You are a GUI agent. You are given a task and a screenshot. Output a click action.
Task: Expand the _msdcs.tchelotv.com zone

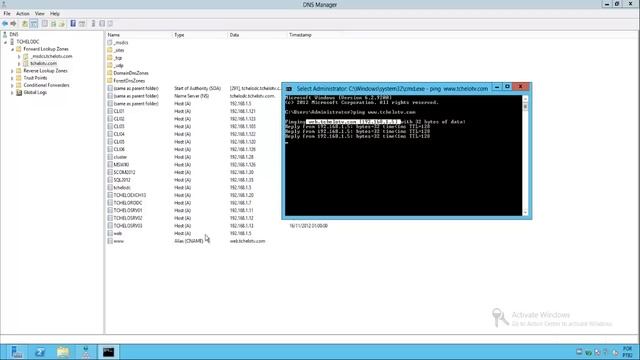19,56
